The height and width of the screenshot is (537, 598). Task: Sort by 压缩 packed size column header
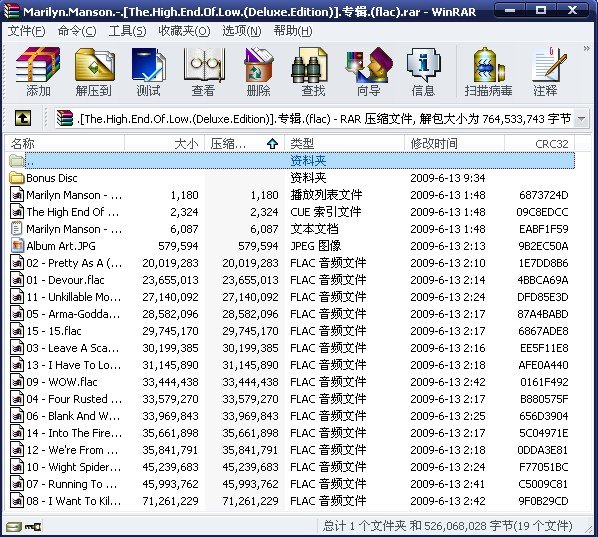tap(244, 143)
